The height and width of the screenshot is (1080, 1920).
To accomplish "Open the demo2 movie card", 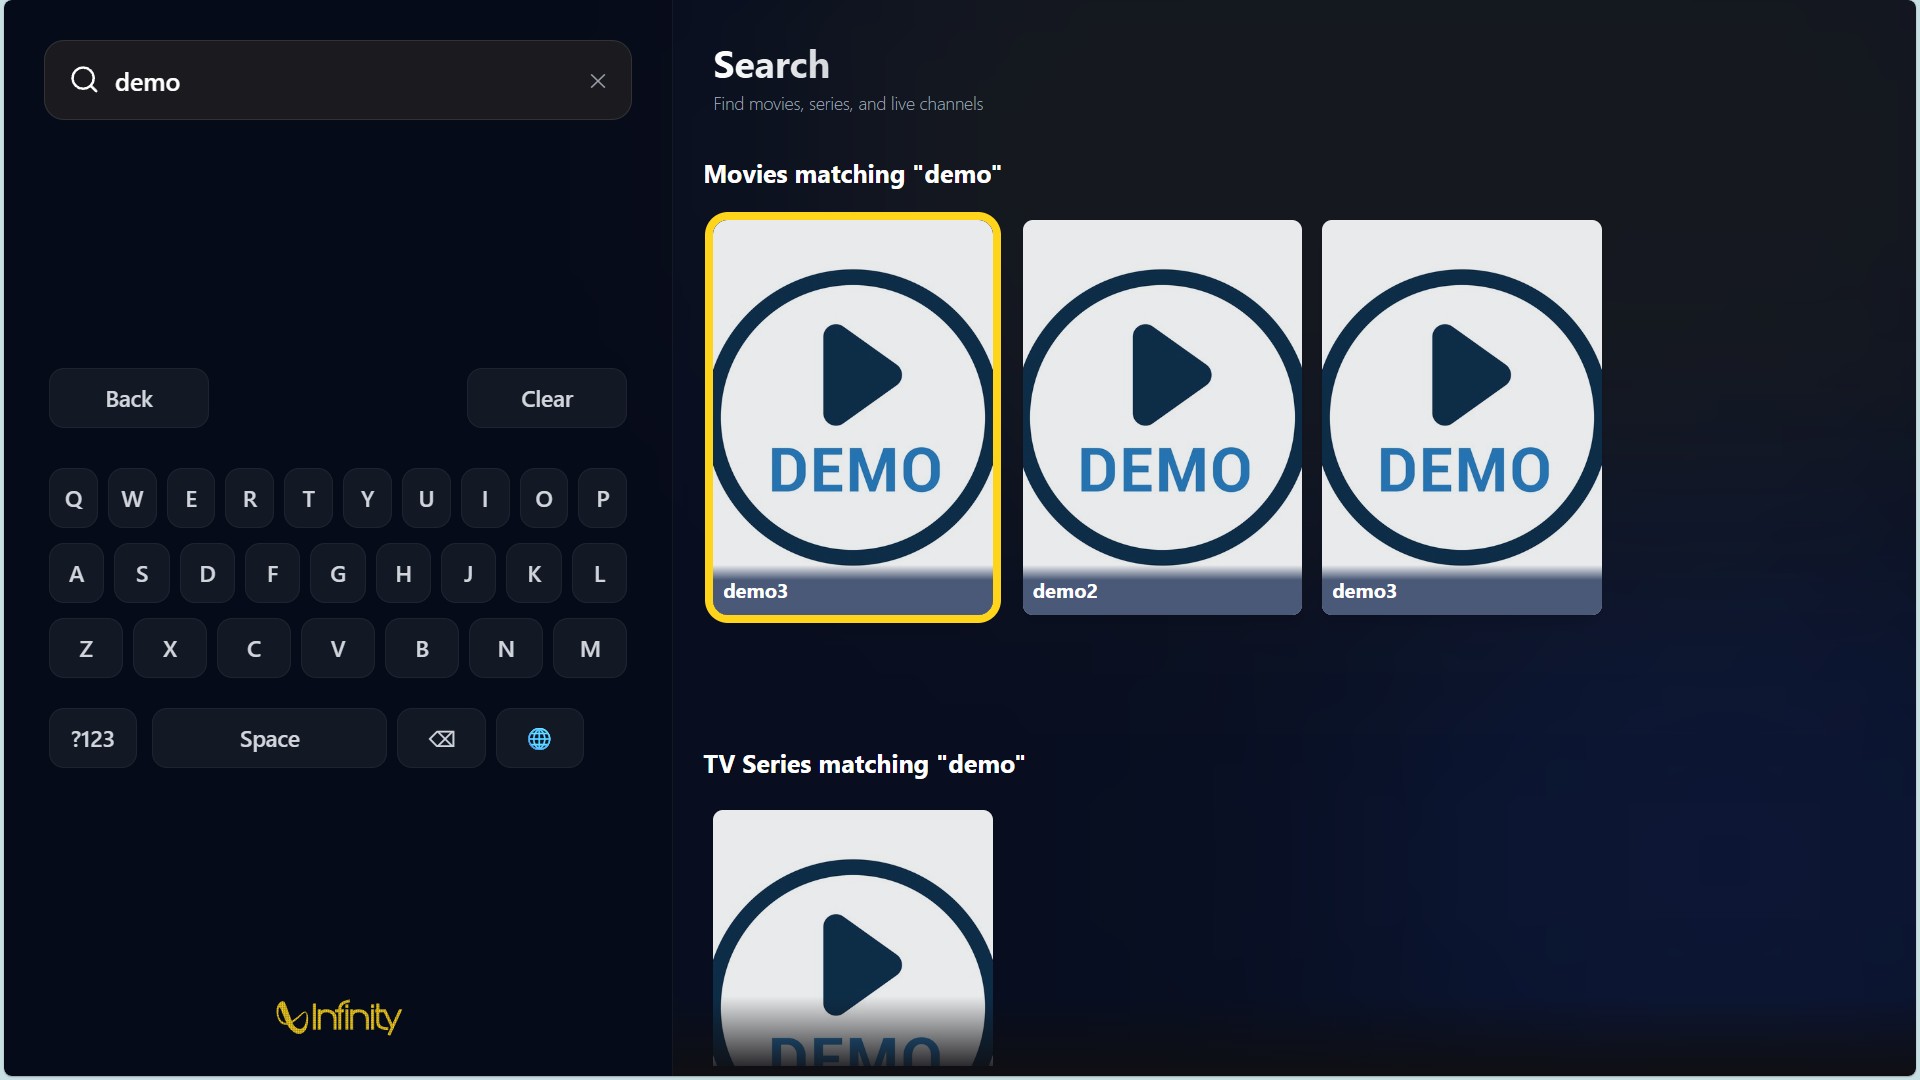I will pos(1162,417).
